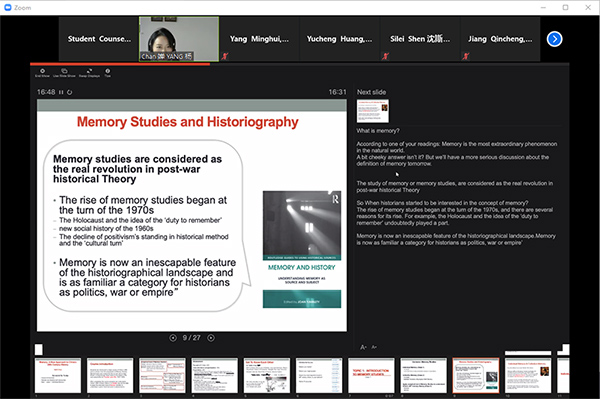Select Chan YANG's video tile

(x=179, y=39)
